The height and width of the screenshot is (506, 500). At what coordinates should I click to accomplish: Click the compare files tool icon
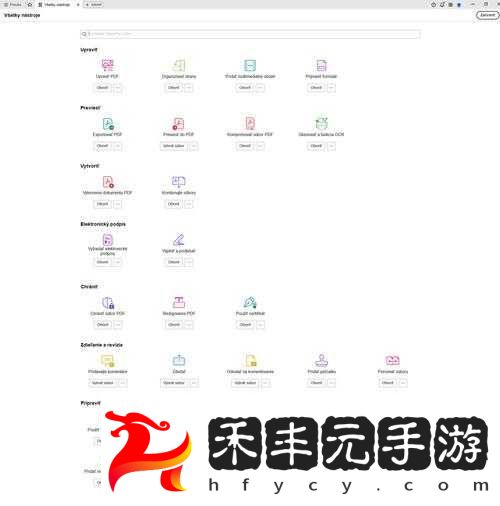pyautogui.click(x=393, y=360)
